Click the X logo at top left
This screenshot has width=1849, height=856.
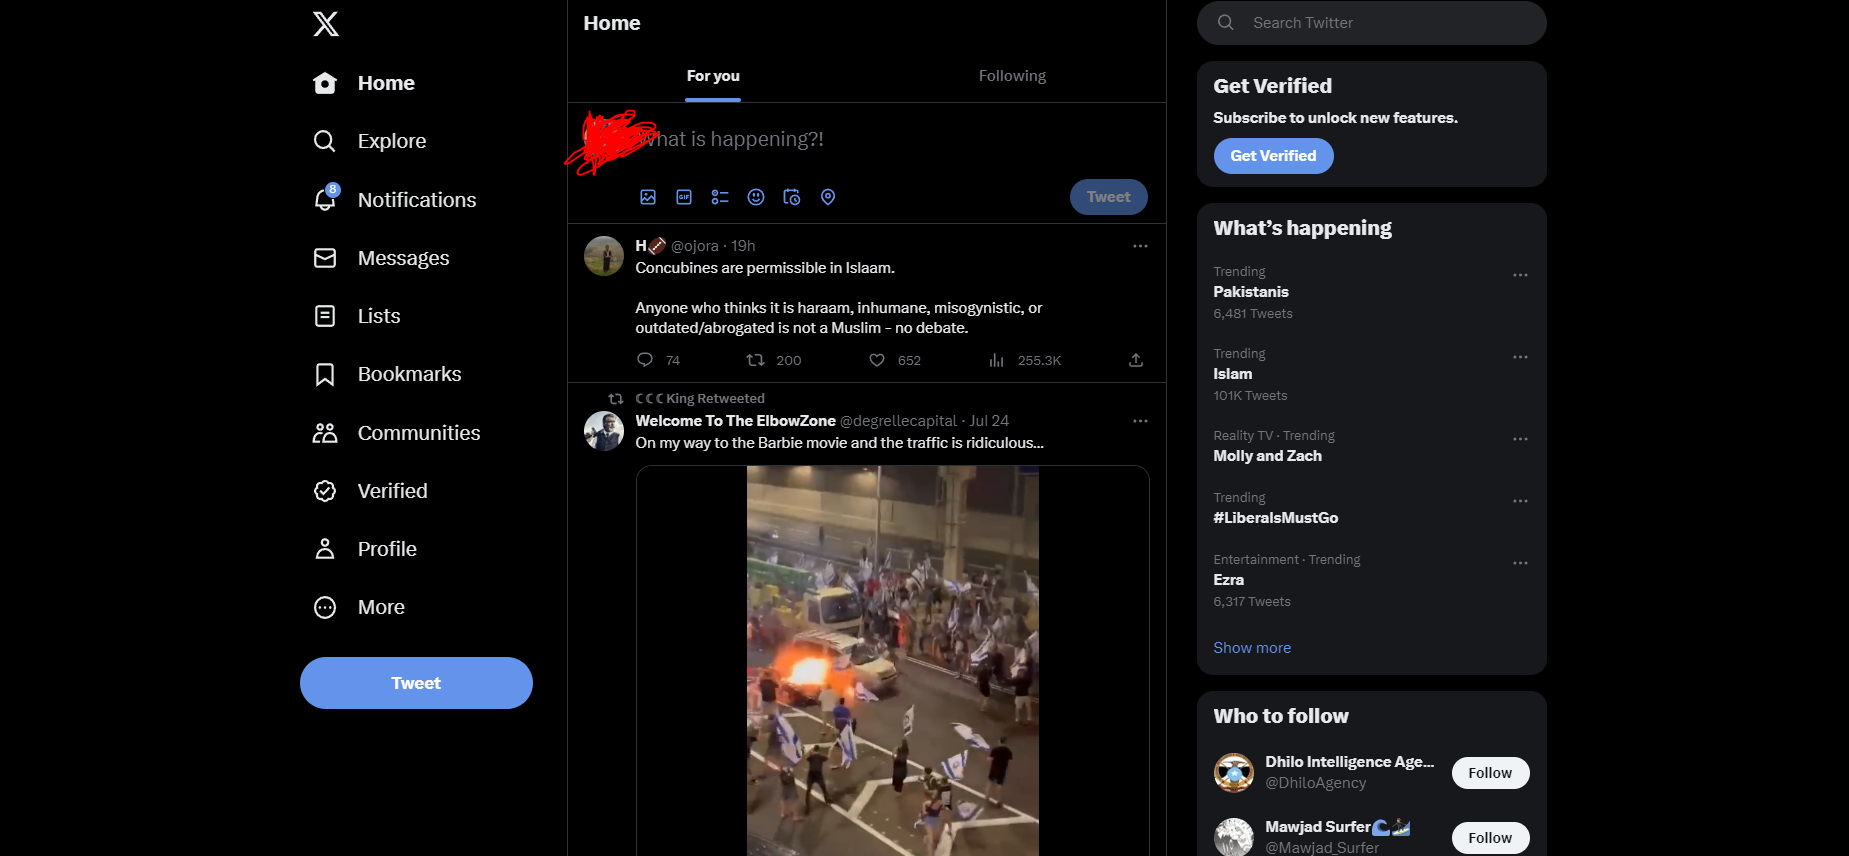coord(326,24)
